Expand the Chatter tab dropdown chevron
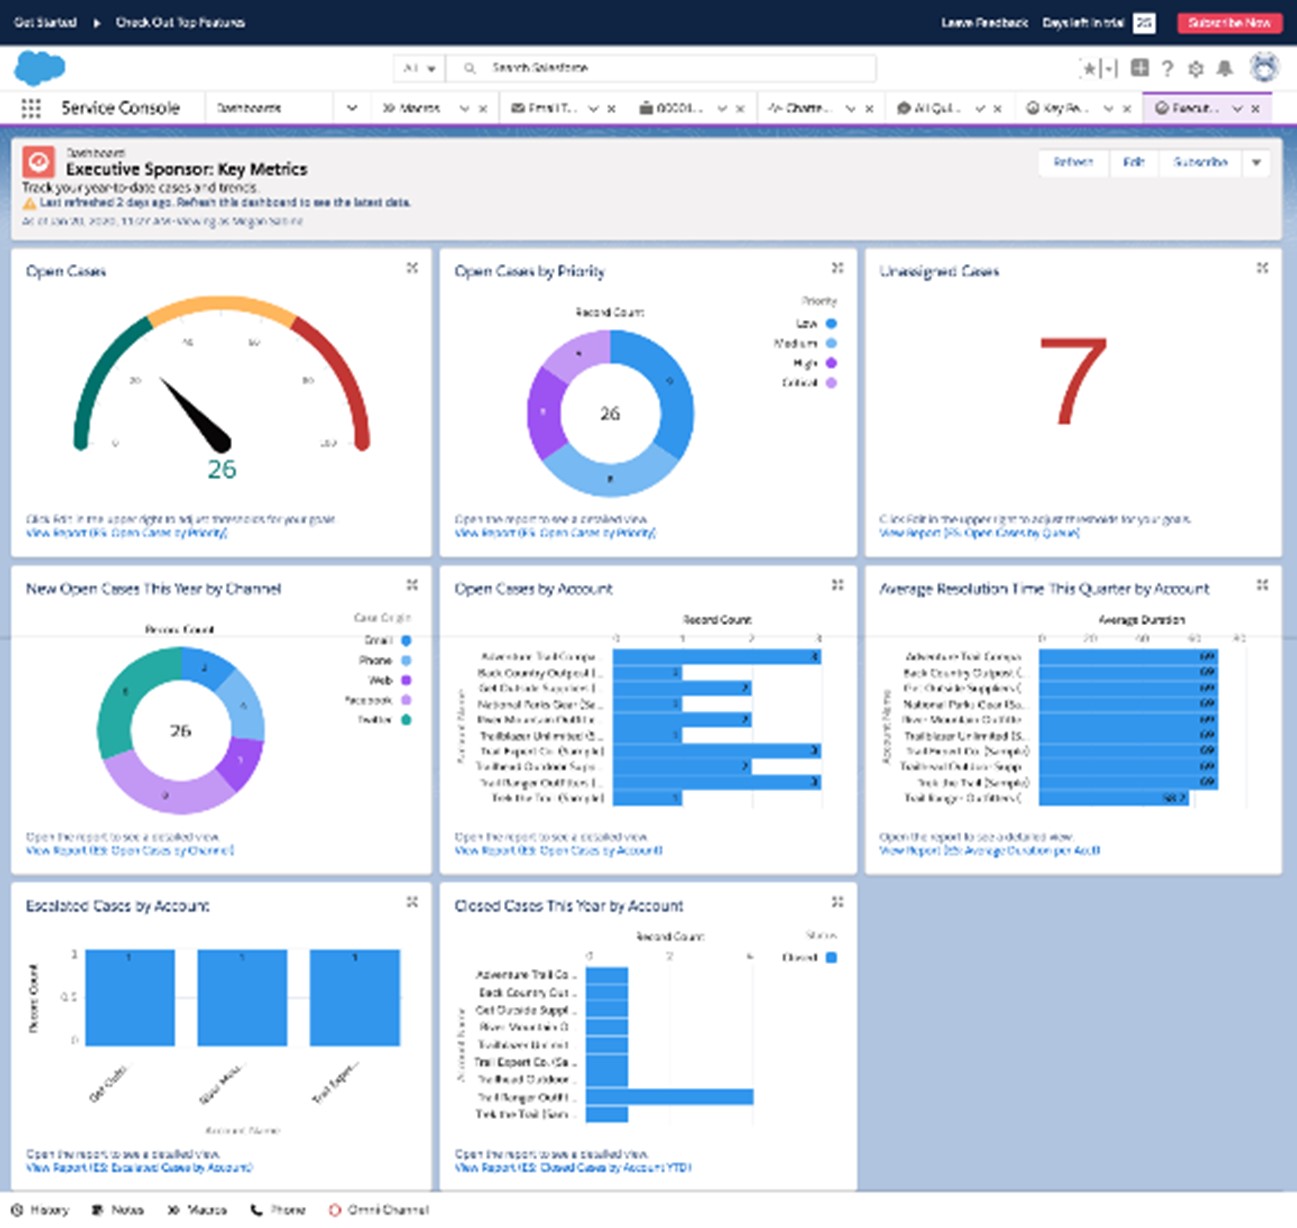The image size is (1297, 1228). [x=851, y=107]
